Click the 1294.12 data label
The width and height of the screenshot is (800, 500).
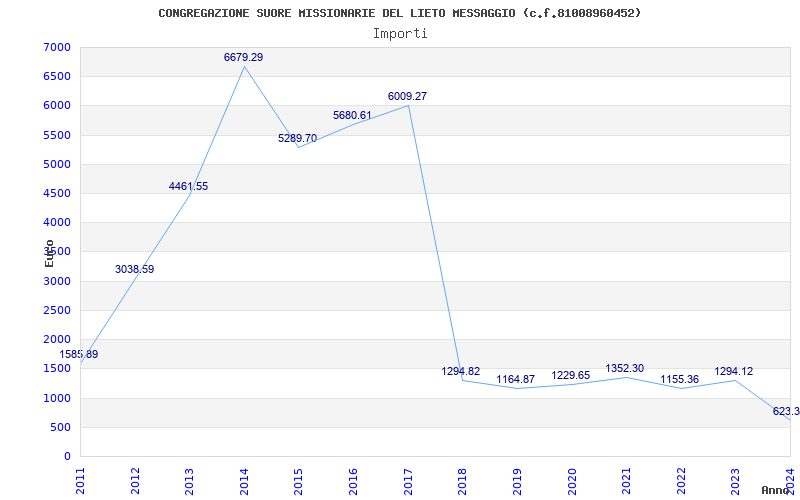(734, 371)
